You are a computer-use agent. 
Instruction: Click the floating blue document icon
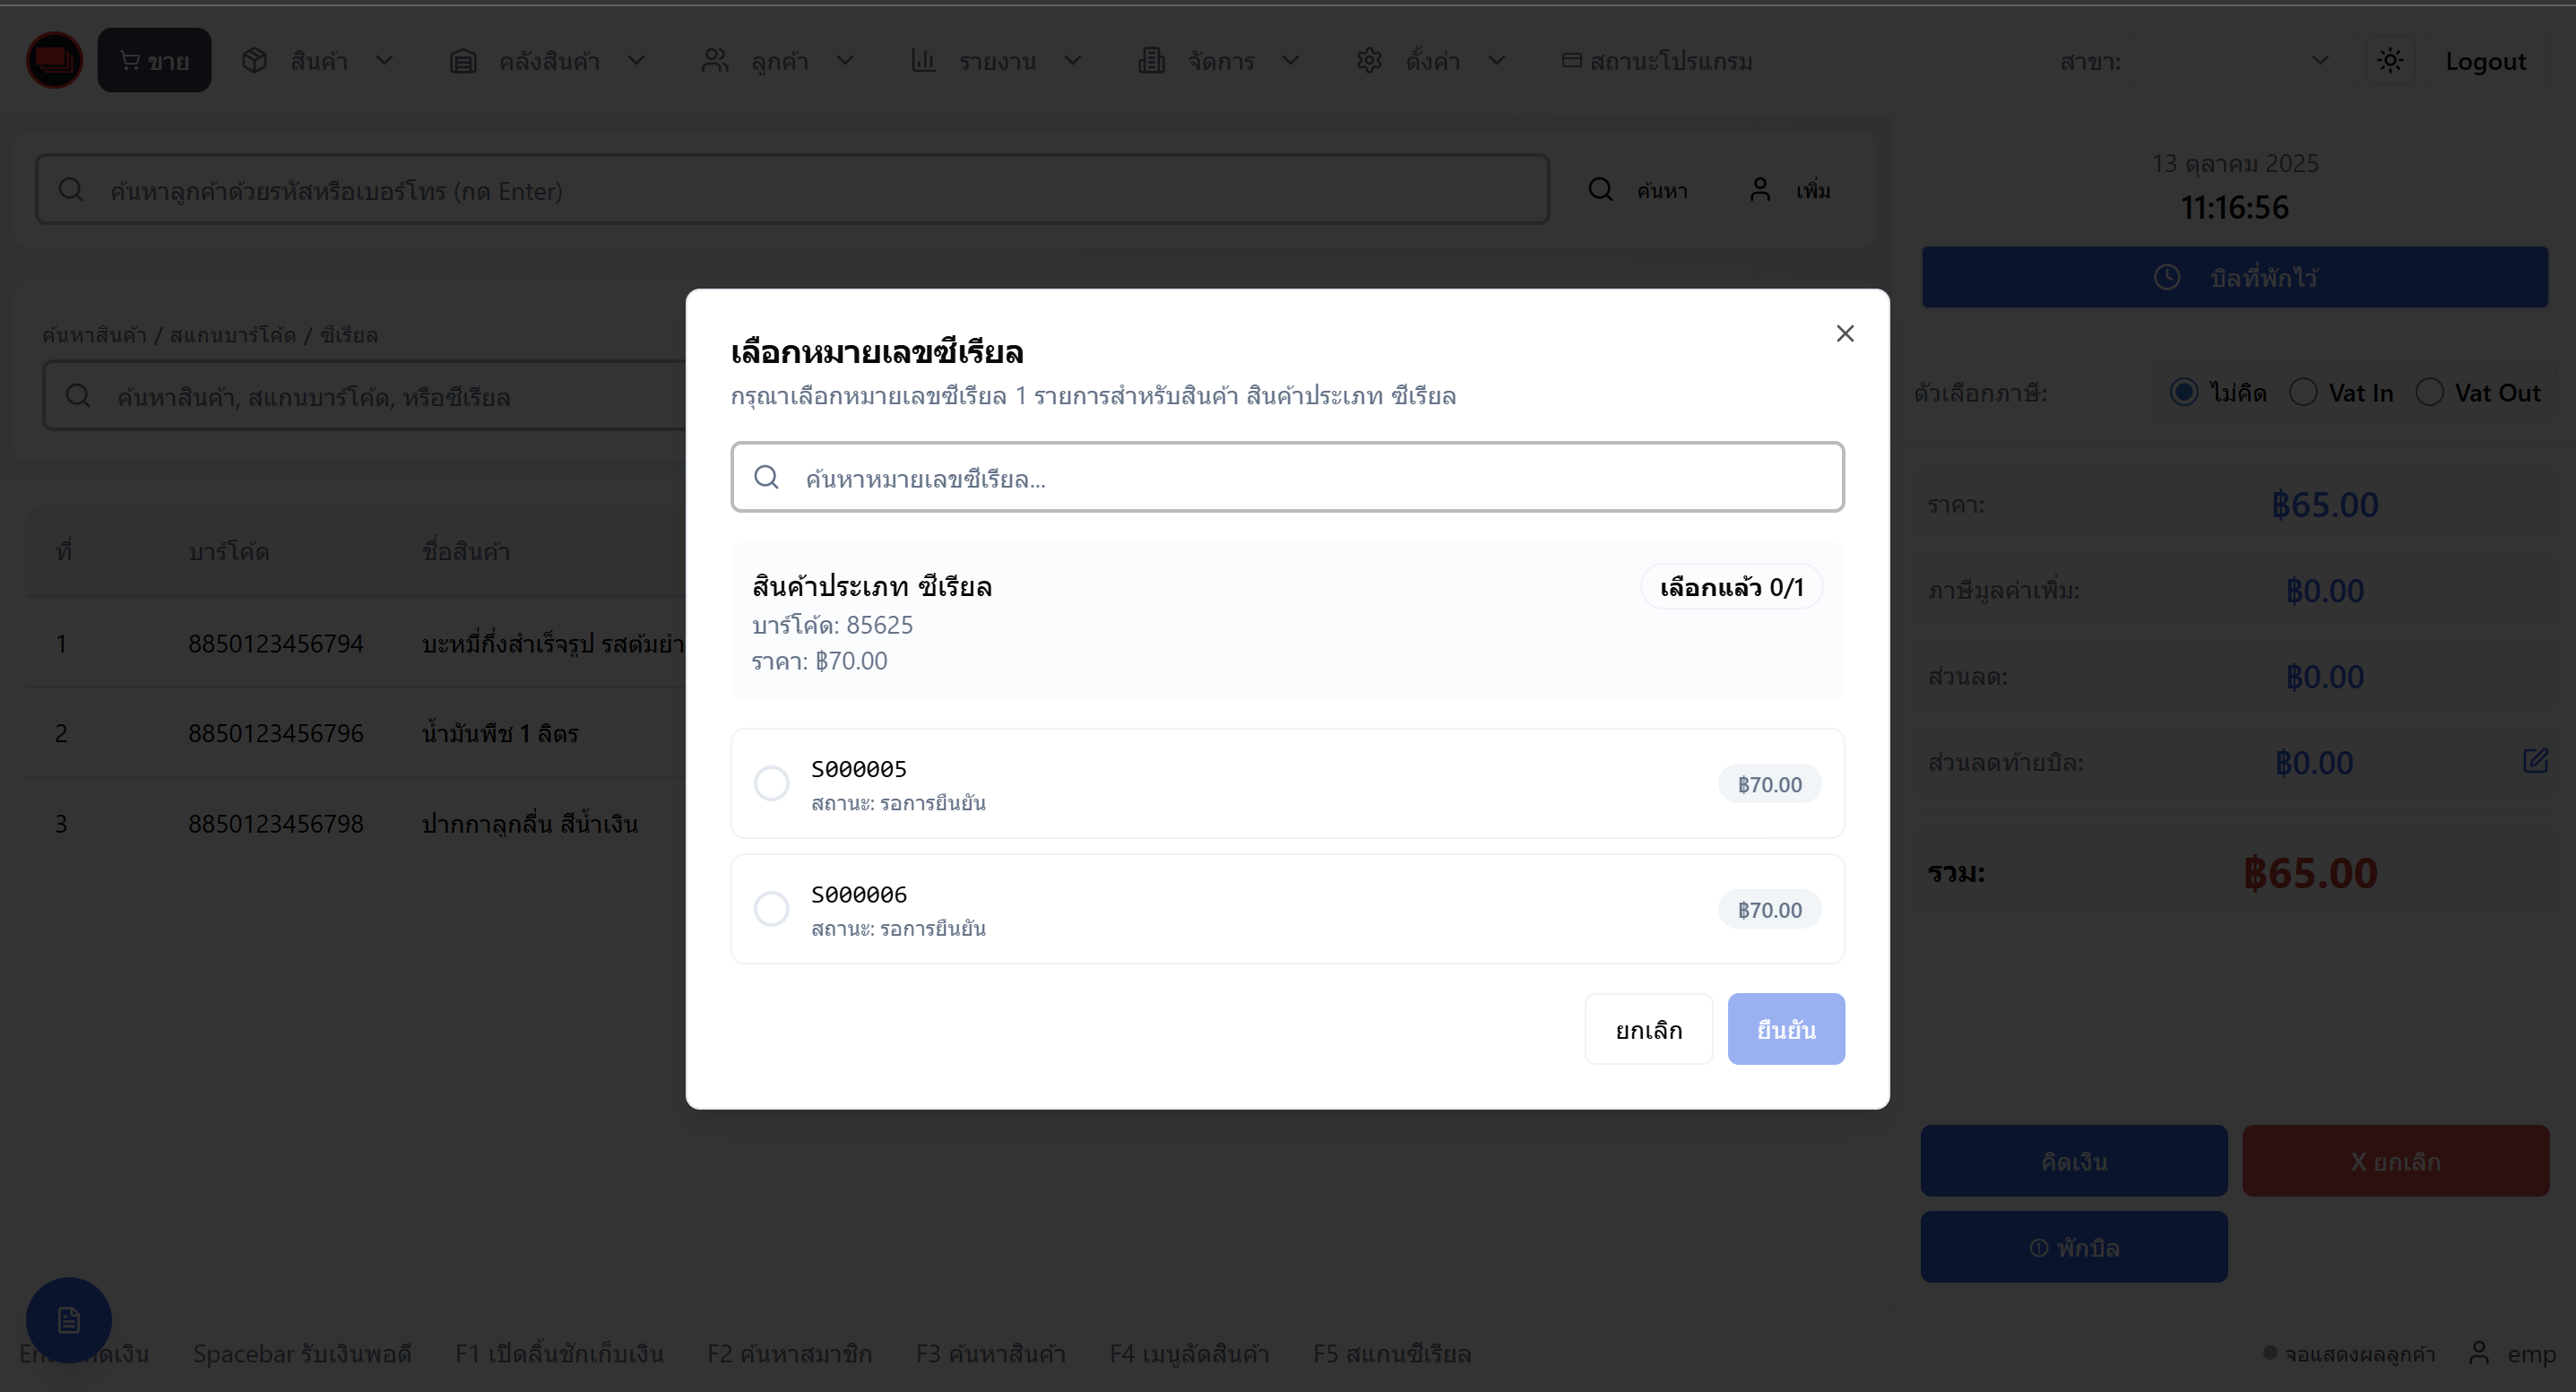point(68,1320)
